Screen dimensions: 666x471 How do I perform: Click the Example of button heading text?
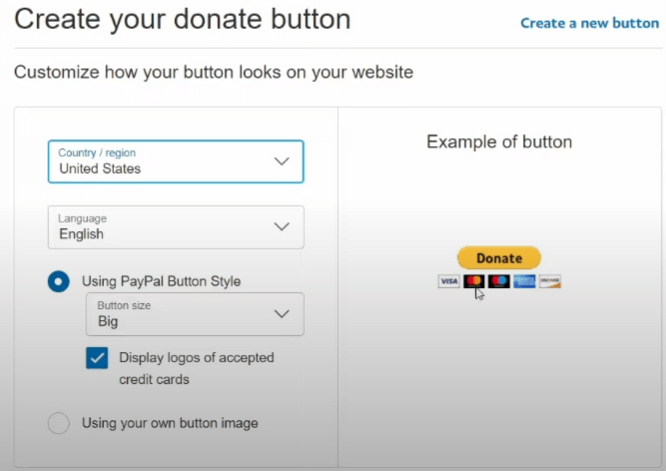point(499,142)
